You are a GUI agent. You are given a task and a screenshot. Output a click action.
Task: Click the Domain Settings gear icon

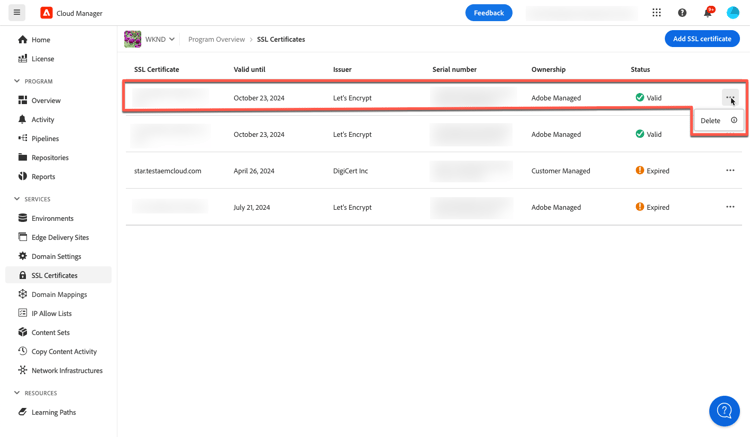click(x=22, y=256)
